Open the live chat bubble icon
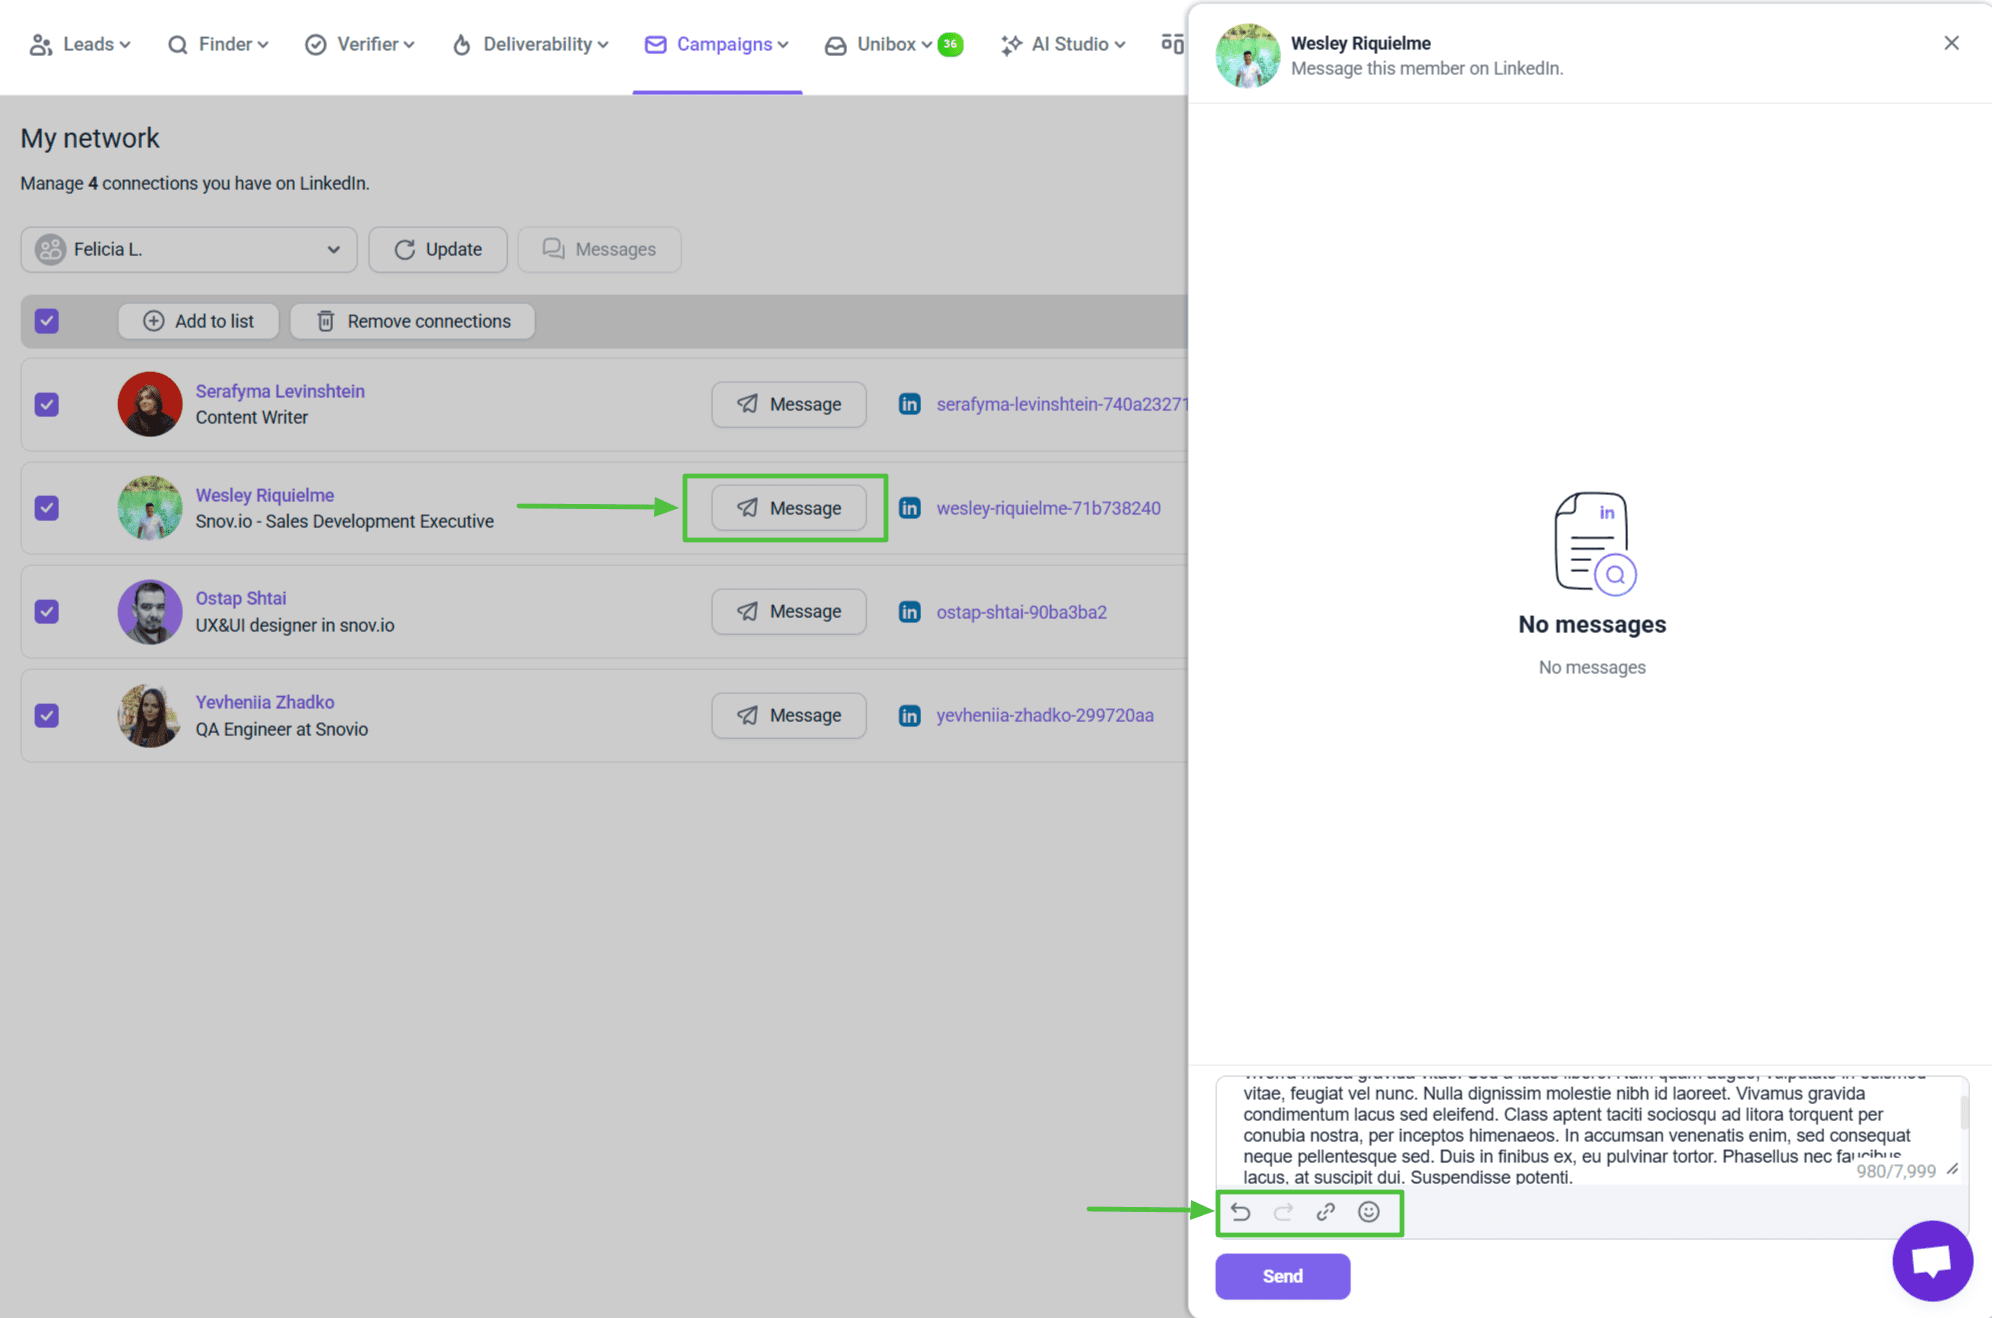The width and height of the screenshot is (1992, 1318). [x=1931, y=1260]
